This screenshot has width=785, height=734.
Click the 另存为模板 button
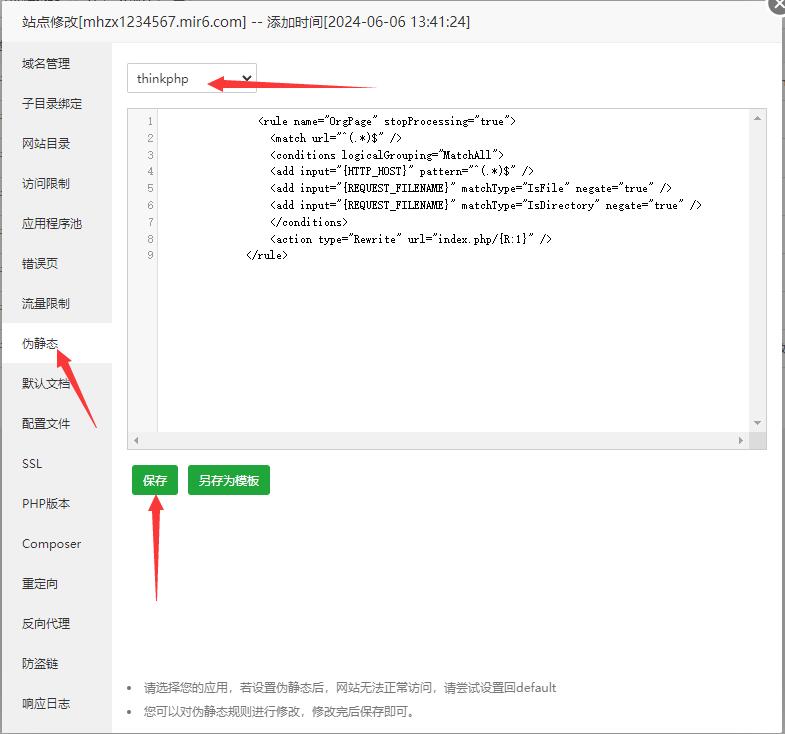point(228,480)
